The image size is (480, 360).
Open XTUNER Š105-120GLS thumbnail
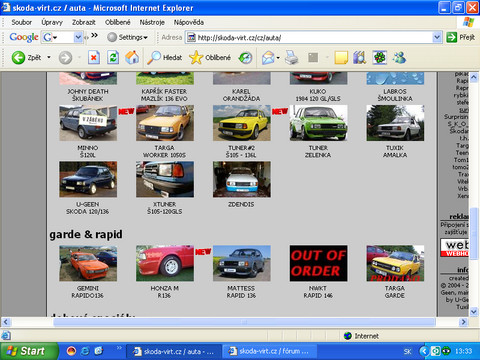pos(165,179)
